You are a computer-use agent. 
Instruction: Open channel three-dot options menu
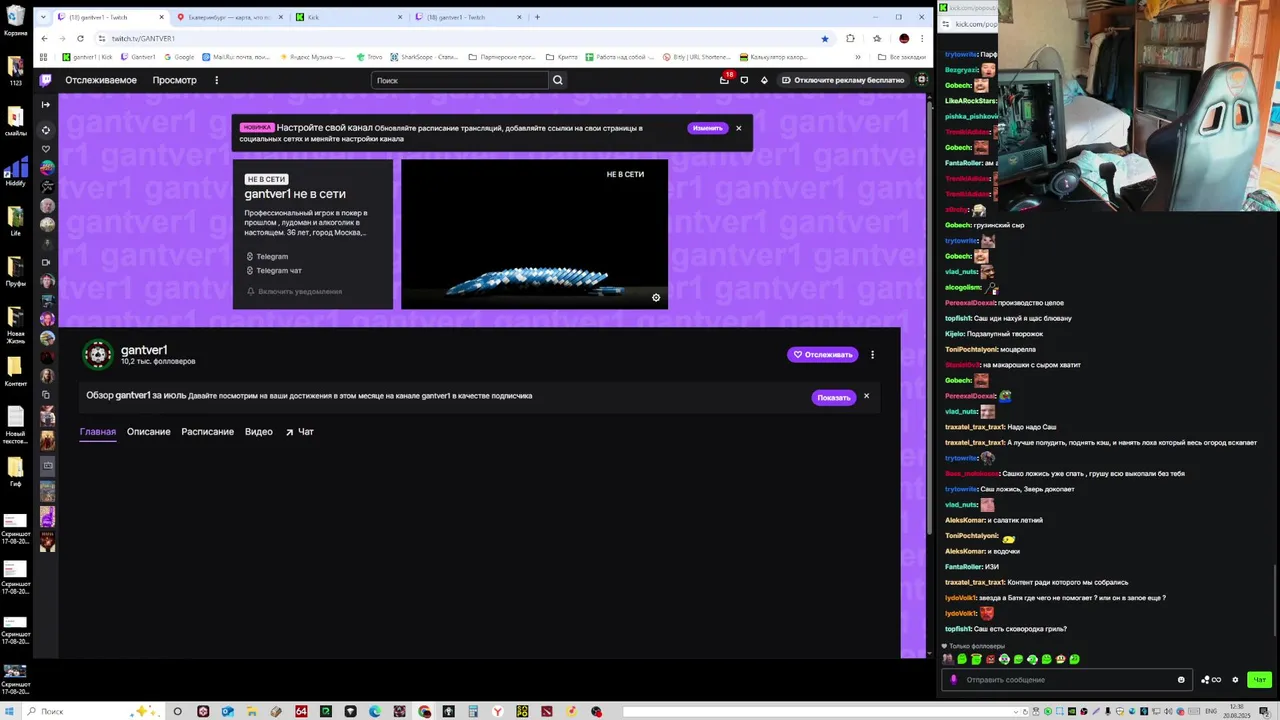(x=872, y=354)
